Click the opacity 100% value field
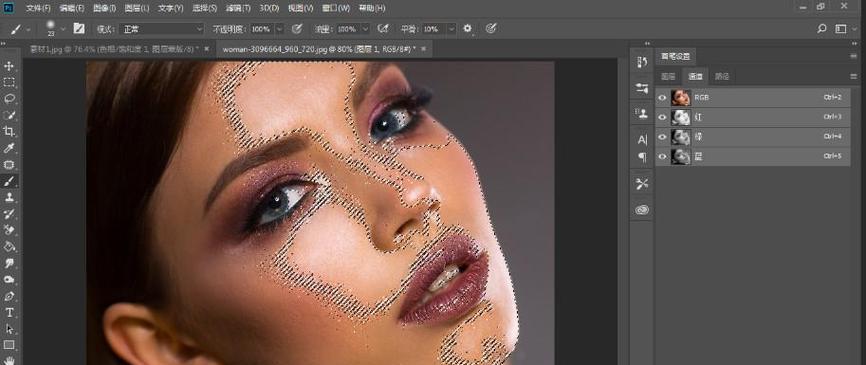Image resolution: width=866 pixels, height=365 pixels. point(261,29)
